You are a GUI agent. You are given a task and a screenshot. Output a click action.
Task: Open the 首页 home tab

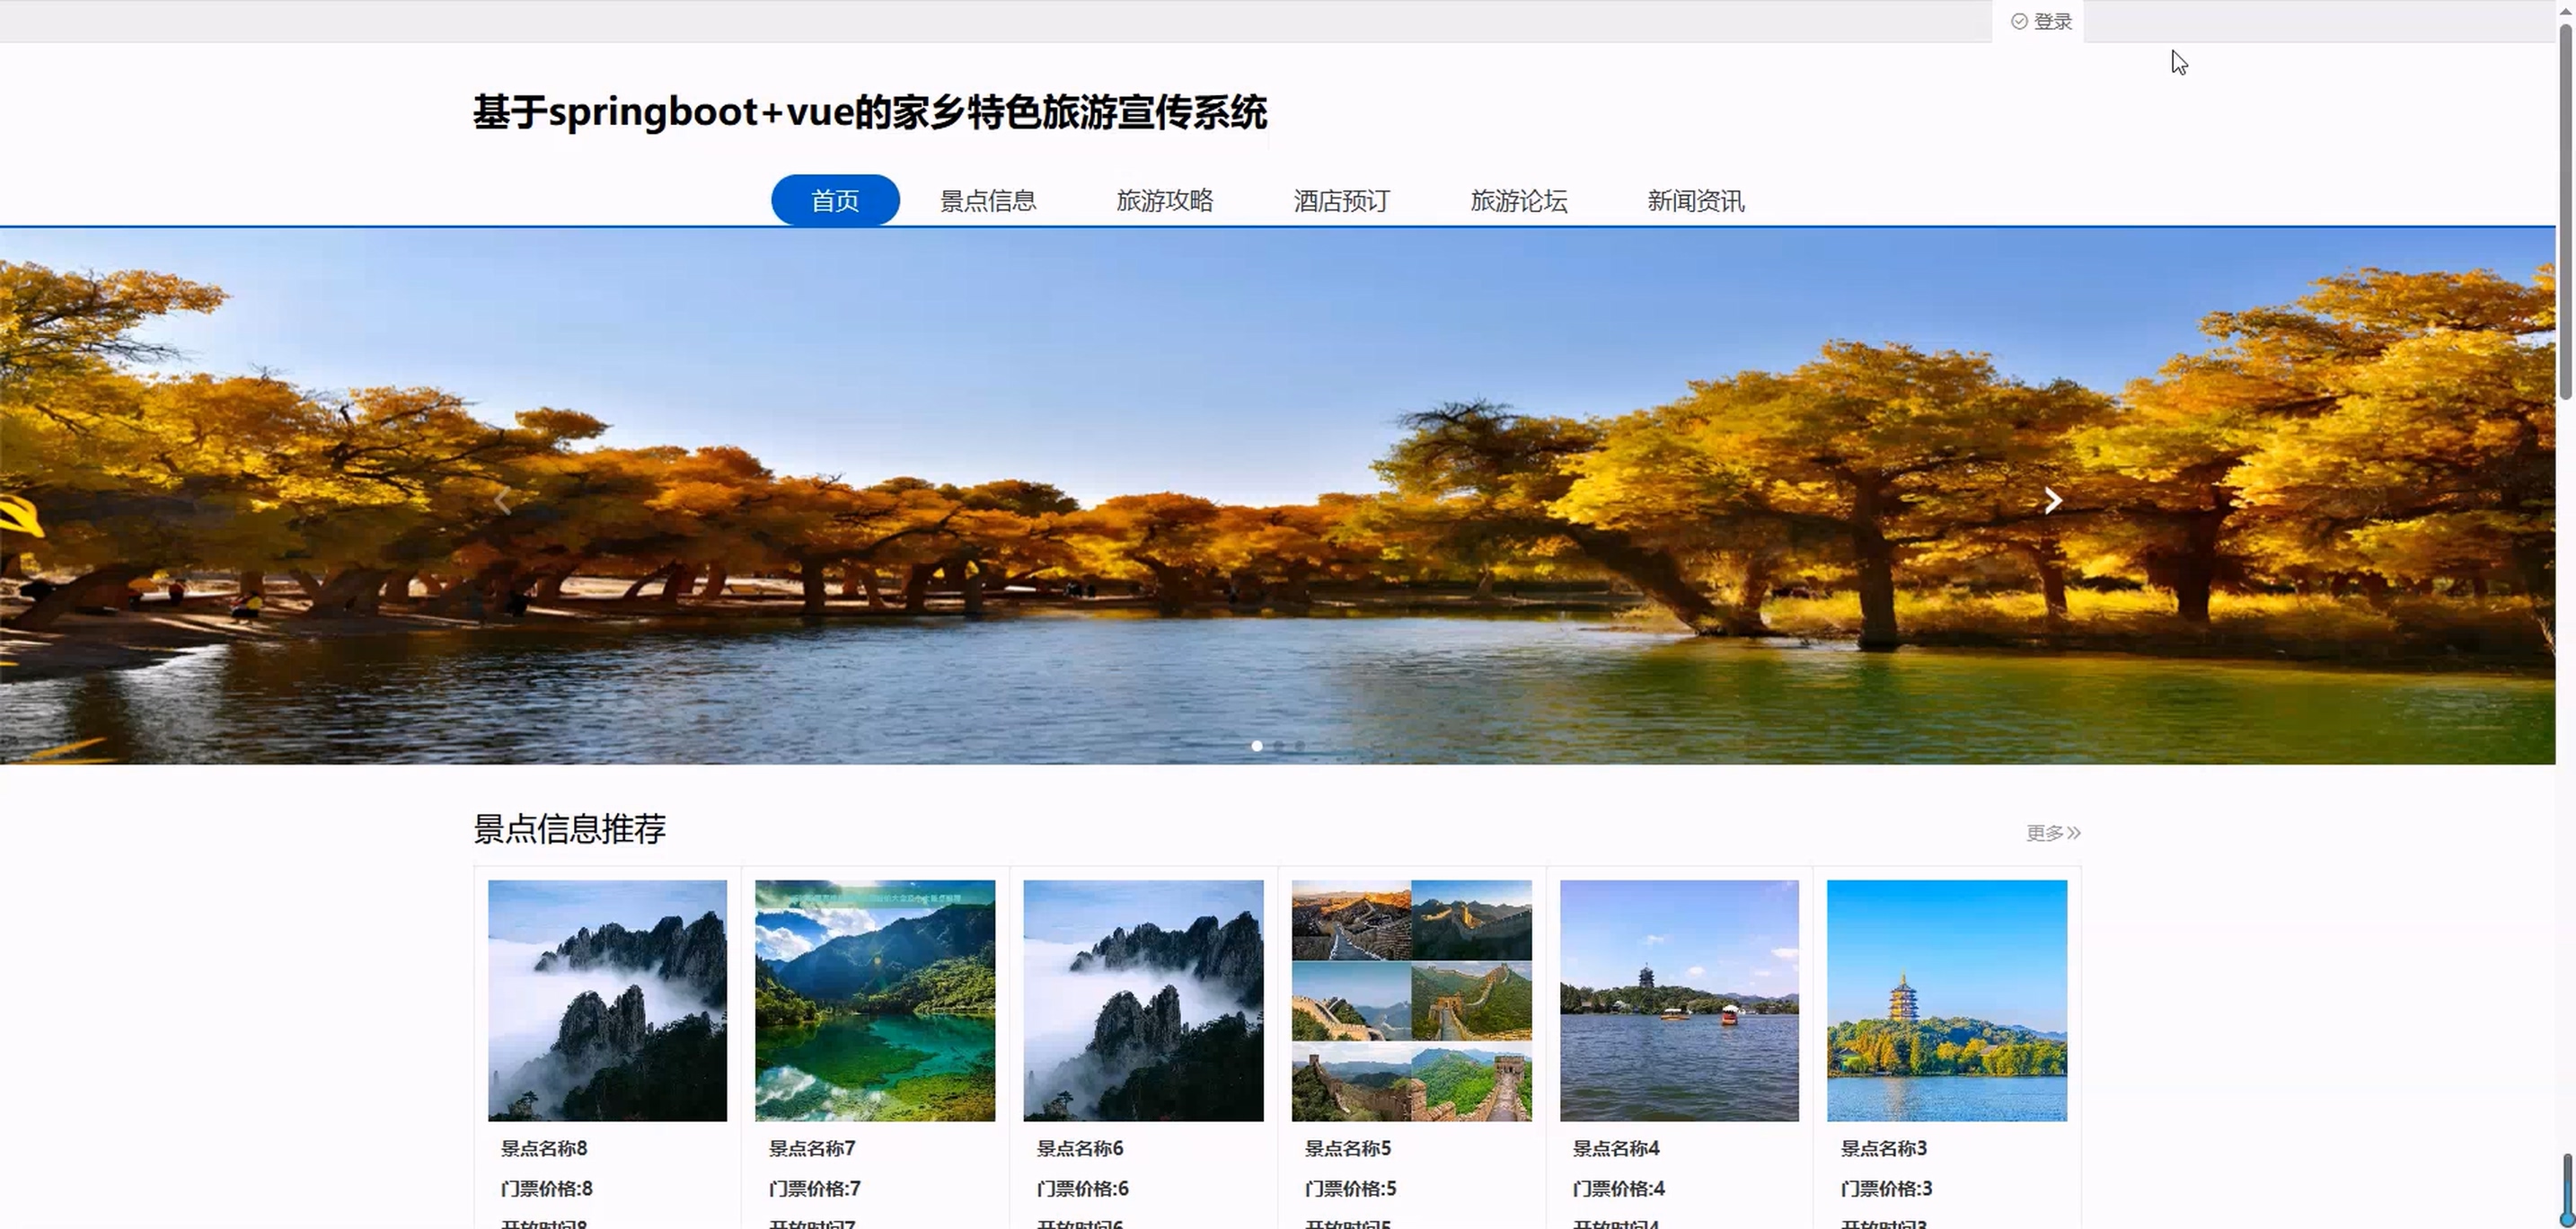click(x=835, y=201)
